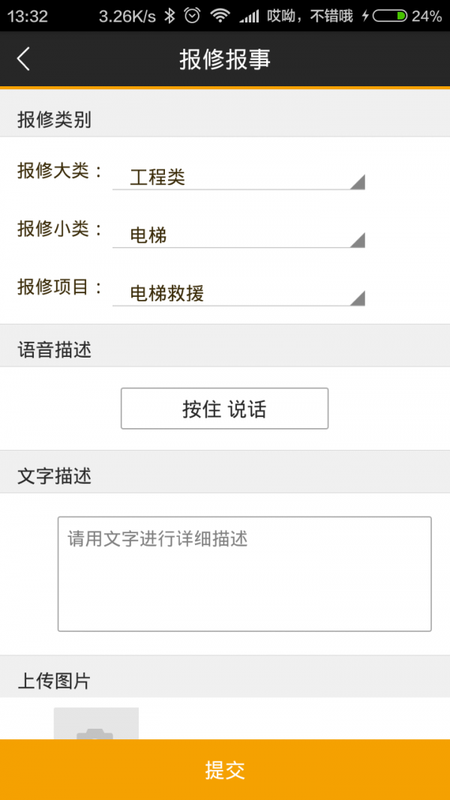Open the 报修项目 dropdown showing 电梯救援
This screenshot has width=450, height=800.
pyautogui.click(x=238, y=293)
